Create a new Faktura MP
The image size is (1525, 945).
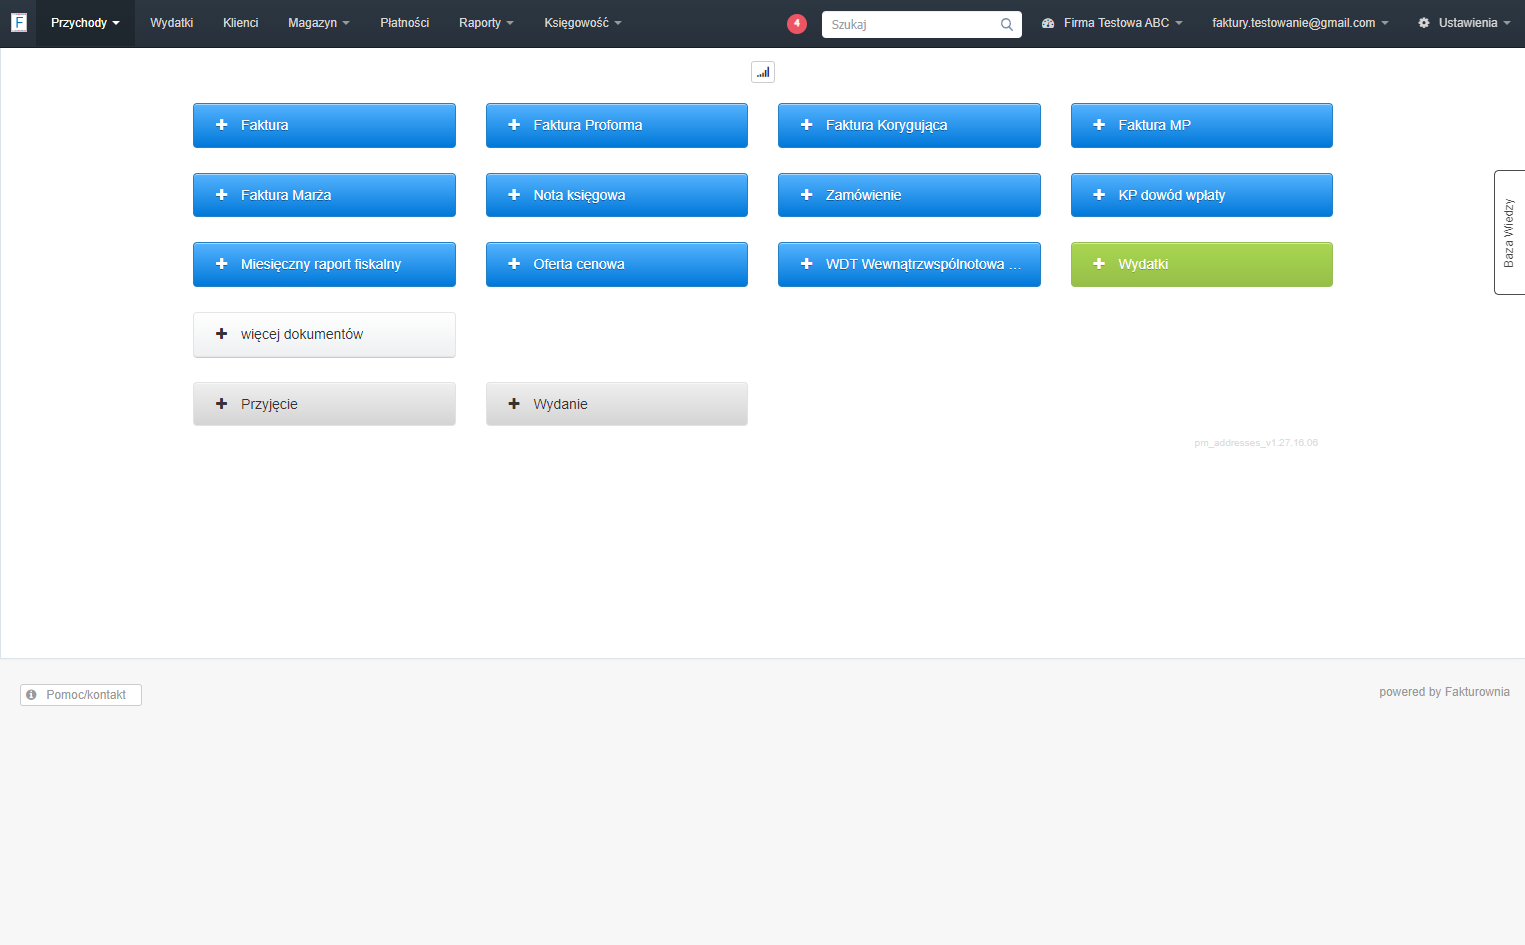coord(1202,125)
